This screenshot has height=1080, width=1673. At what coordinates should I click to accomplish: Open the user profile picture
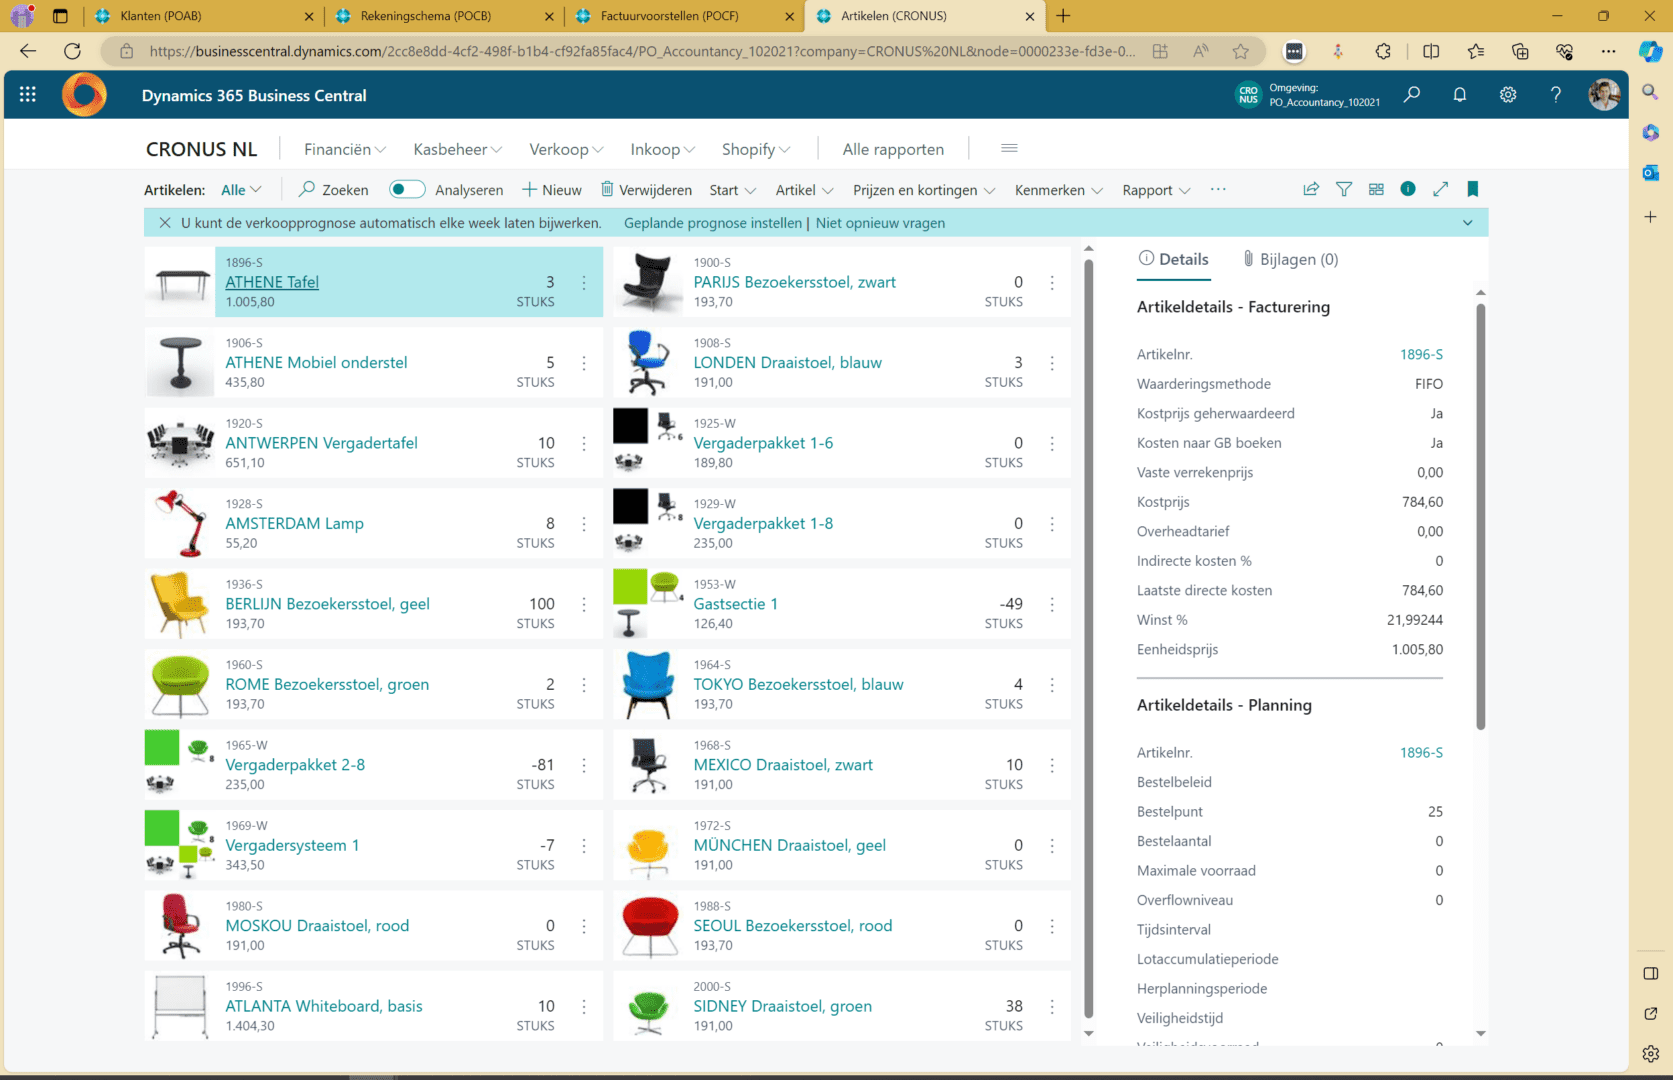pyautogui.click(x=1604, y=94)
